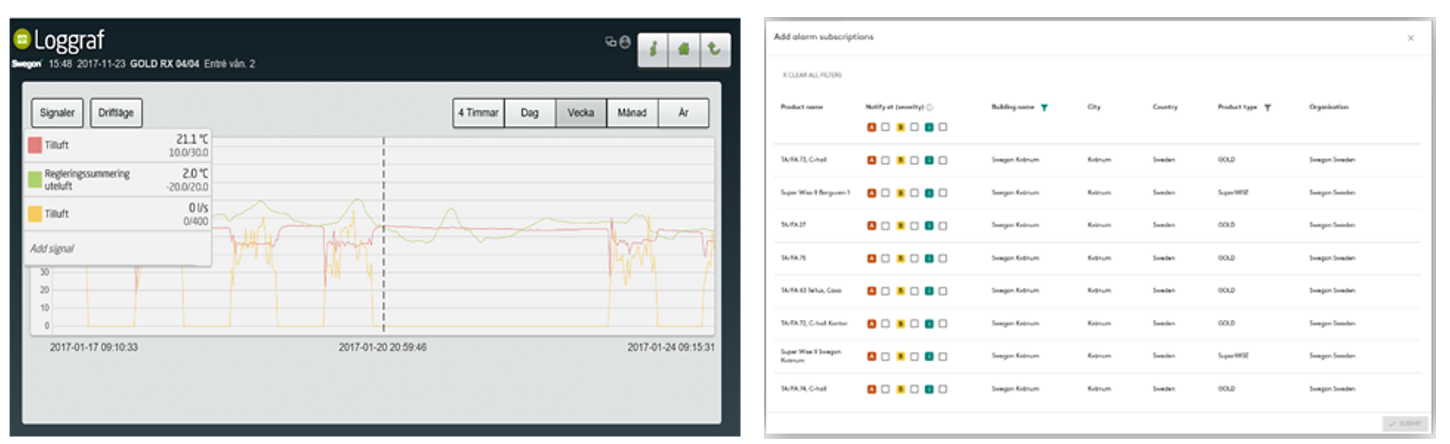The width and height of the screenshot is (1450, 444).
Task: Click the green back arrow icon
Action: tap(714, 50)
